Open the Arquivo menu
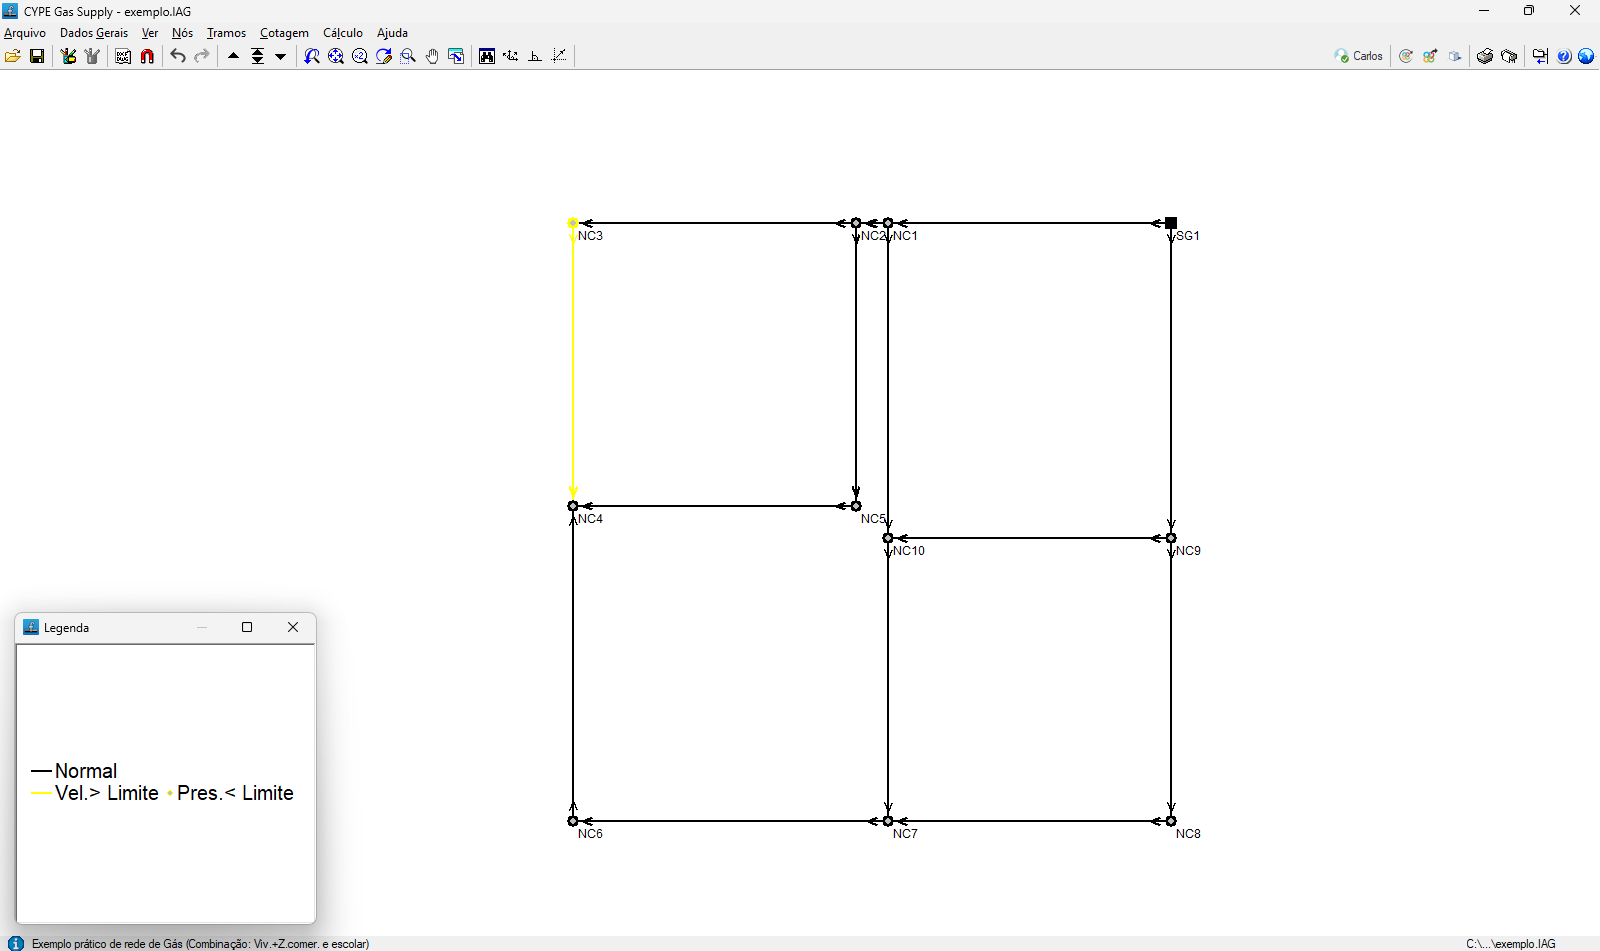 (25, 33)
